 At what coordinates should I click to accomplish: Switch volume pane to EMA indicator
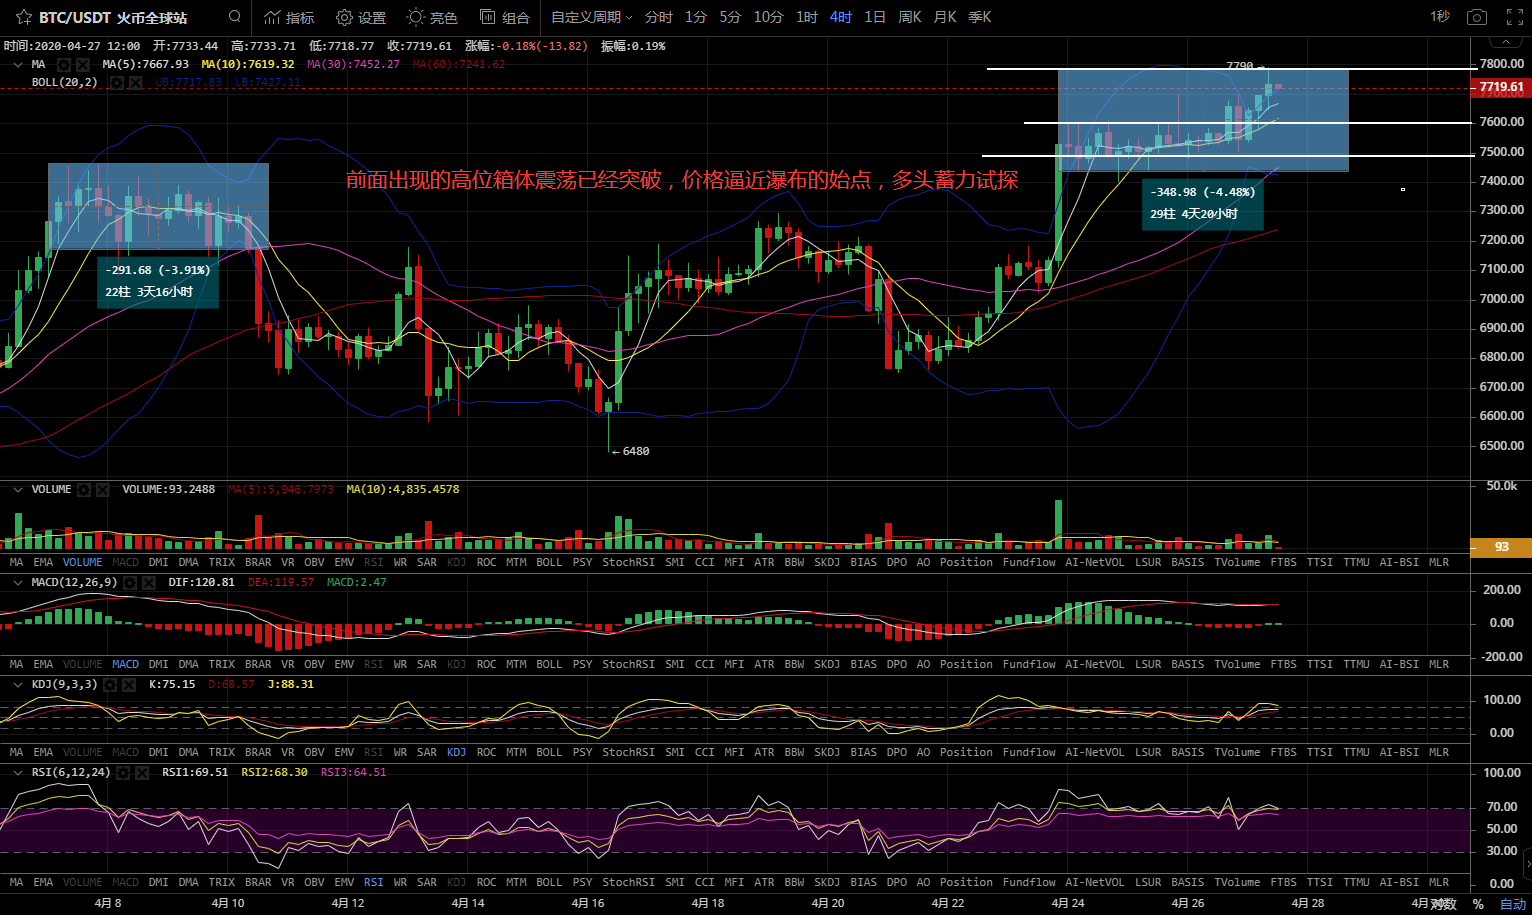click(43, 562)
